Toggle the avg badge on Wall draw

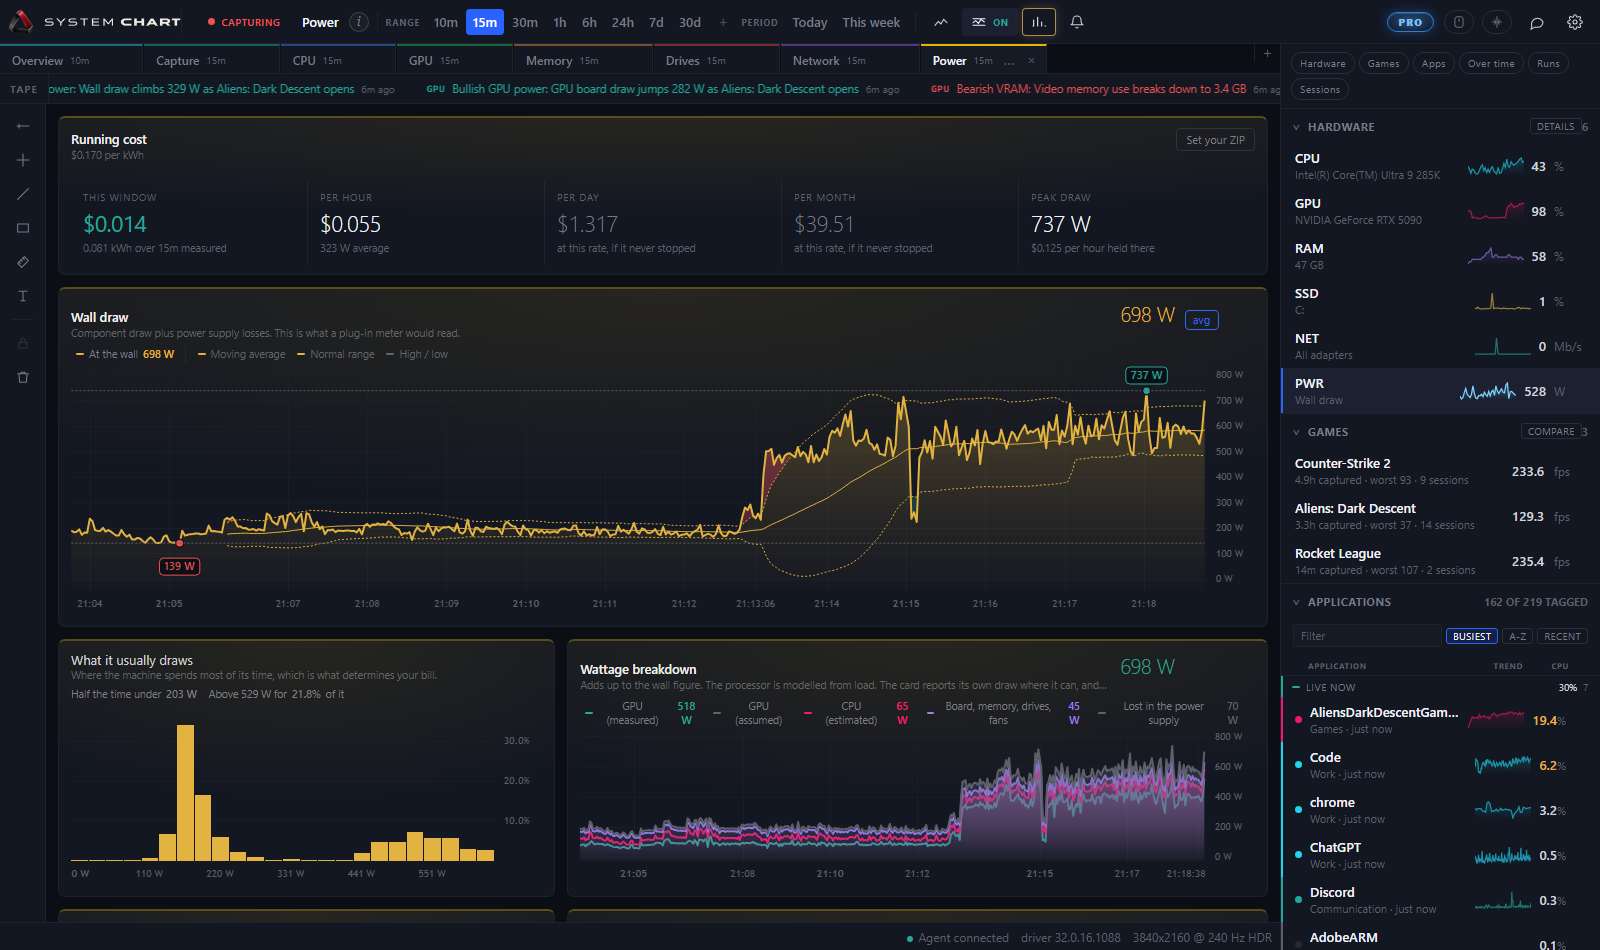coord(1202,320)
